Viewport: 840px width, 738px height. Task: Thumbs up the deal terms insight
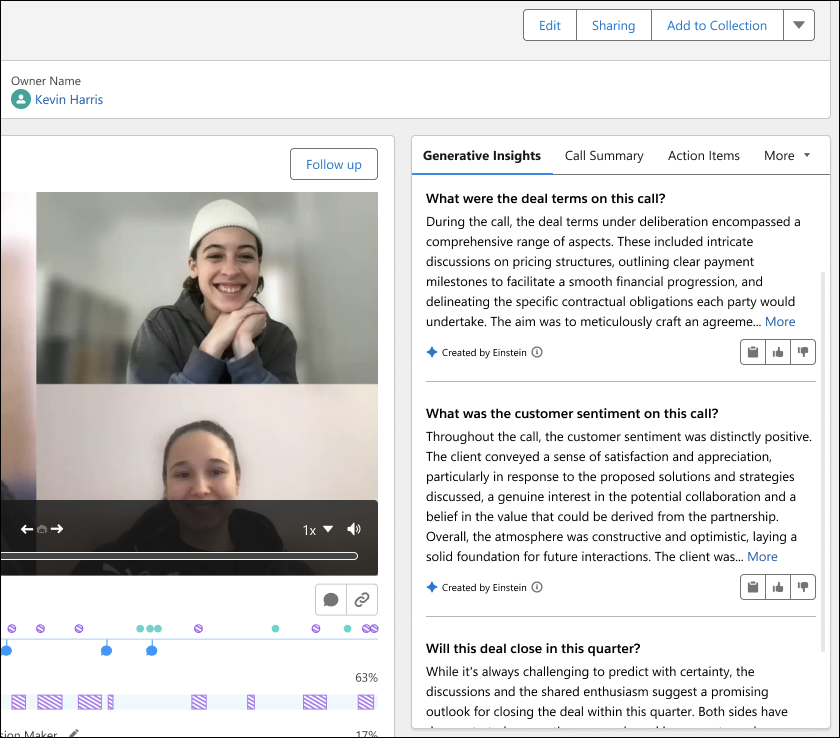point(778,352)
